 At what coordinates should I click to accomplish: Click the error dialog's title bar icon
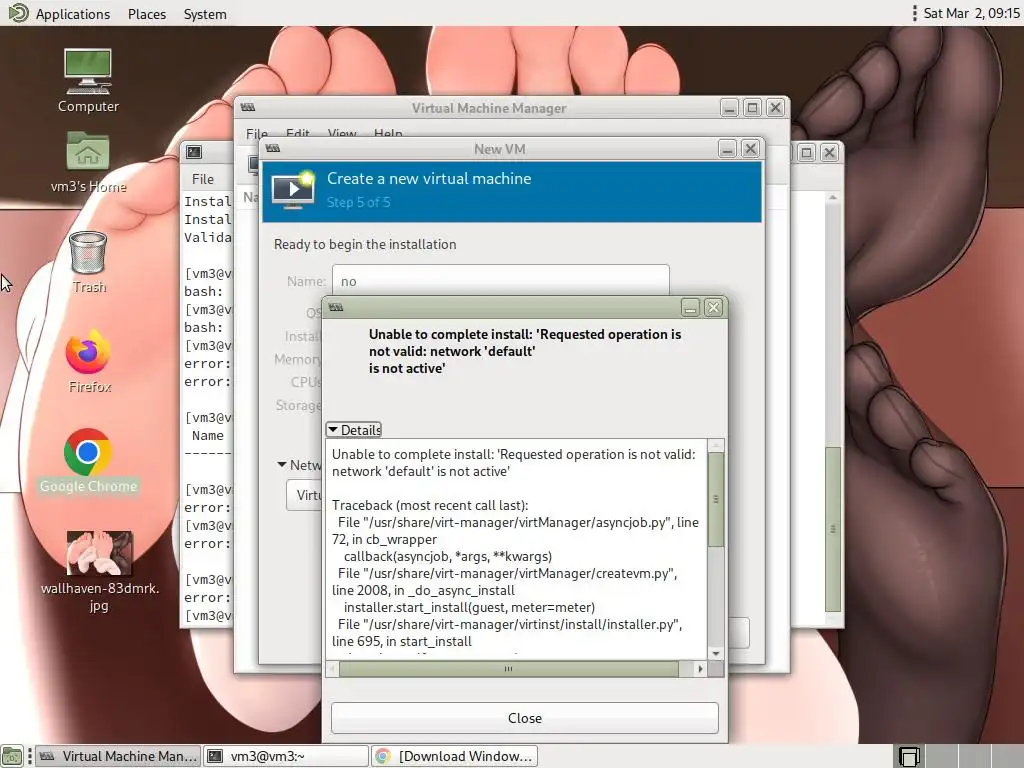pos(336,307)
